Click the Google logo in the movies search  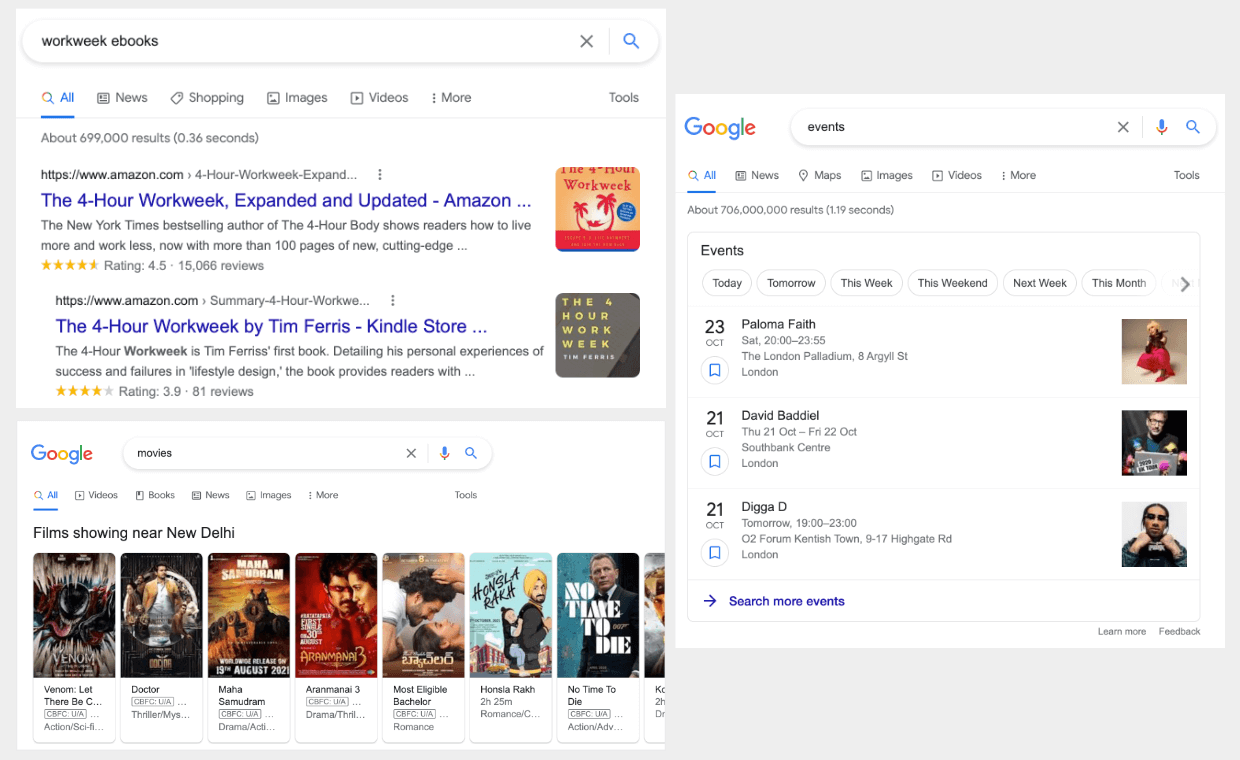62,454
